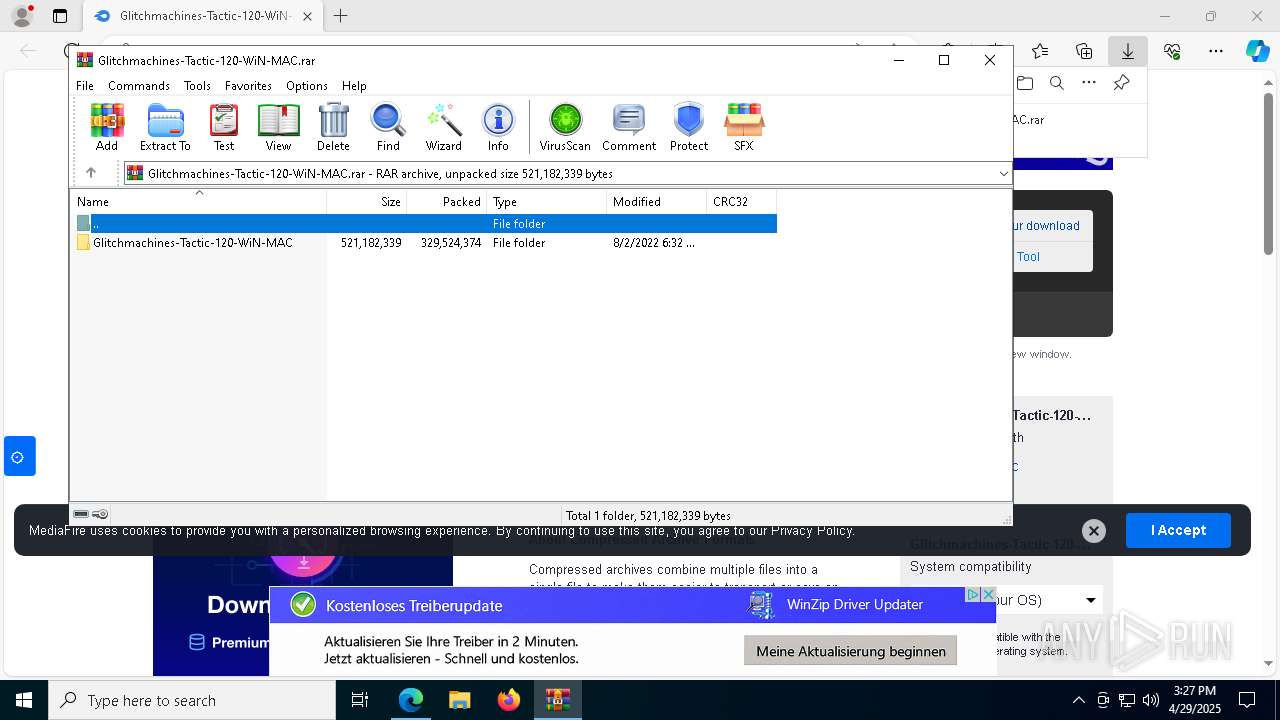Click the Delete trash icon
Image resolution: width=1280 pixels, height=720 pixels.
click(333, 127)
